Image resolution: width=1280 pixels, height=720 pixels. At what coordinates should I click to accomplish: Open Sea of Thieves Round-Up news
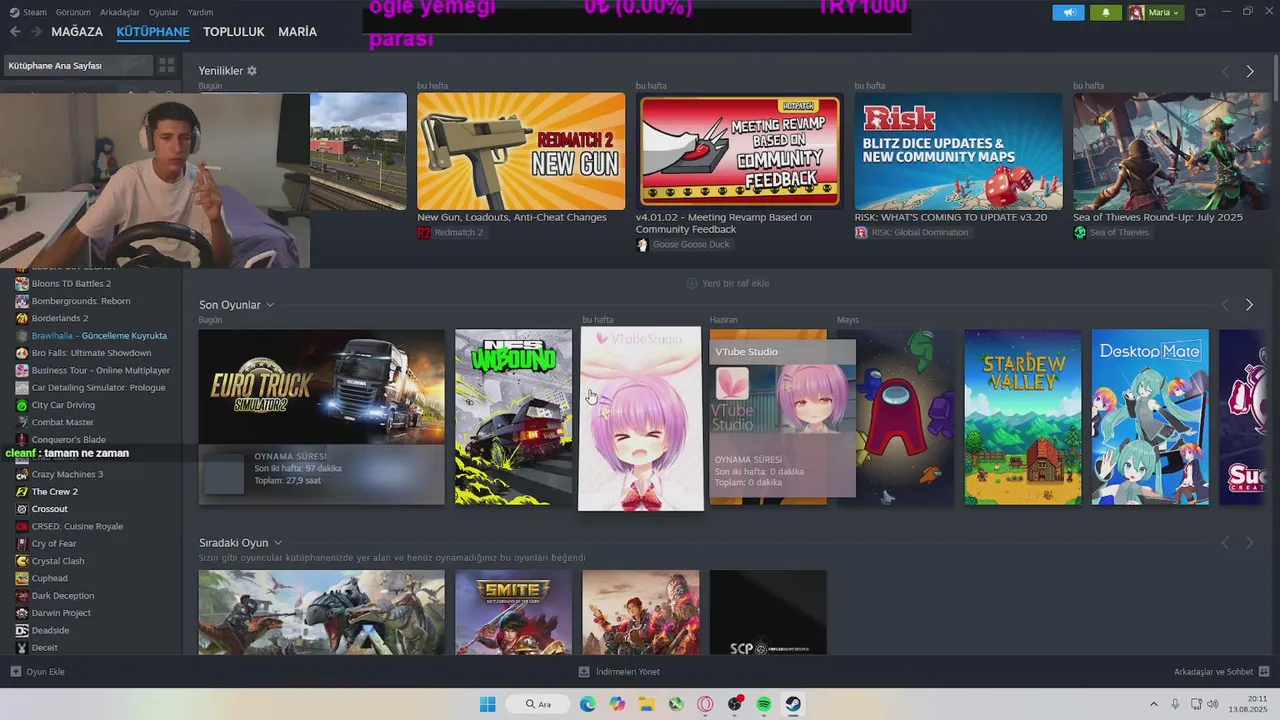click(x=1171, y=151)
